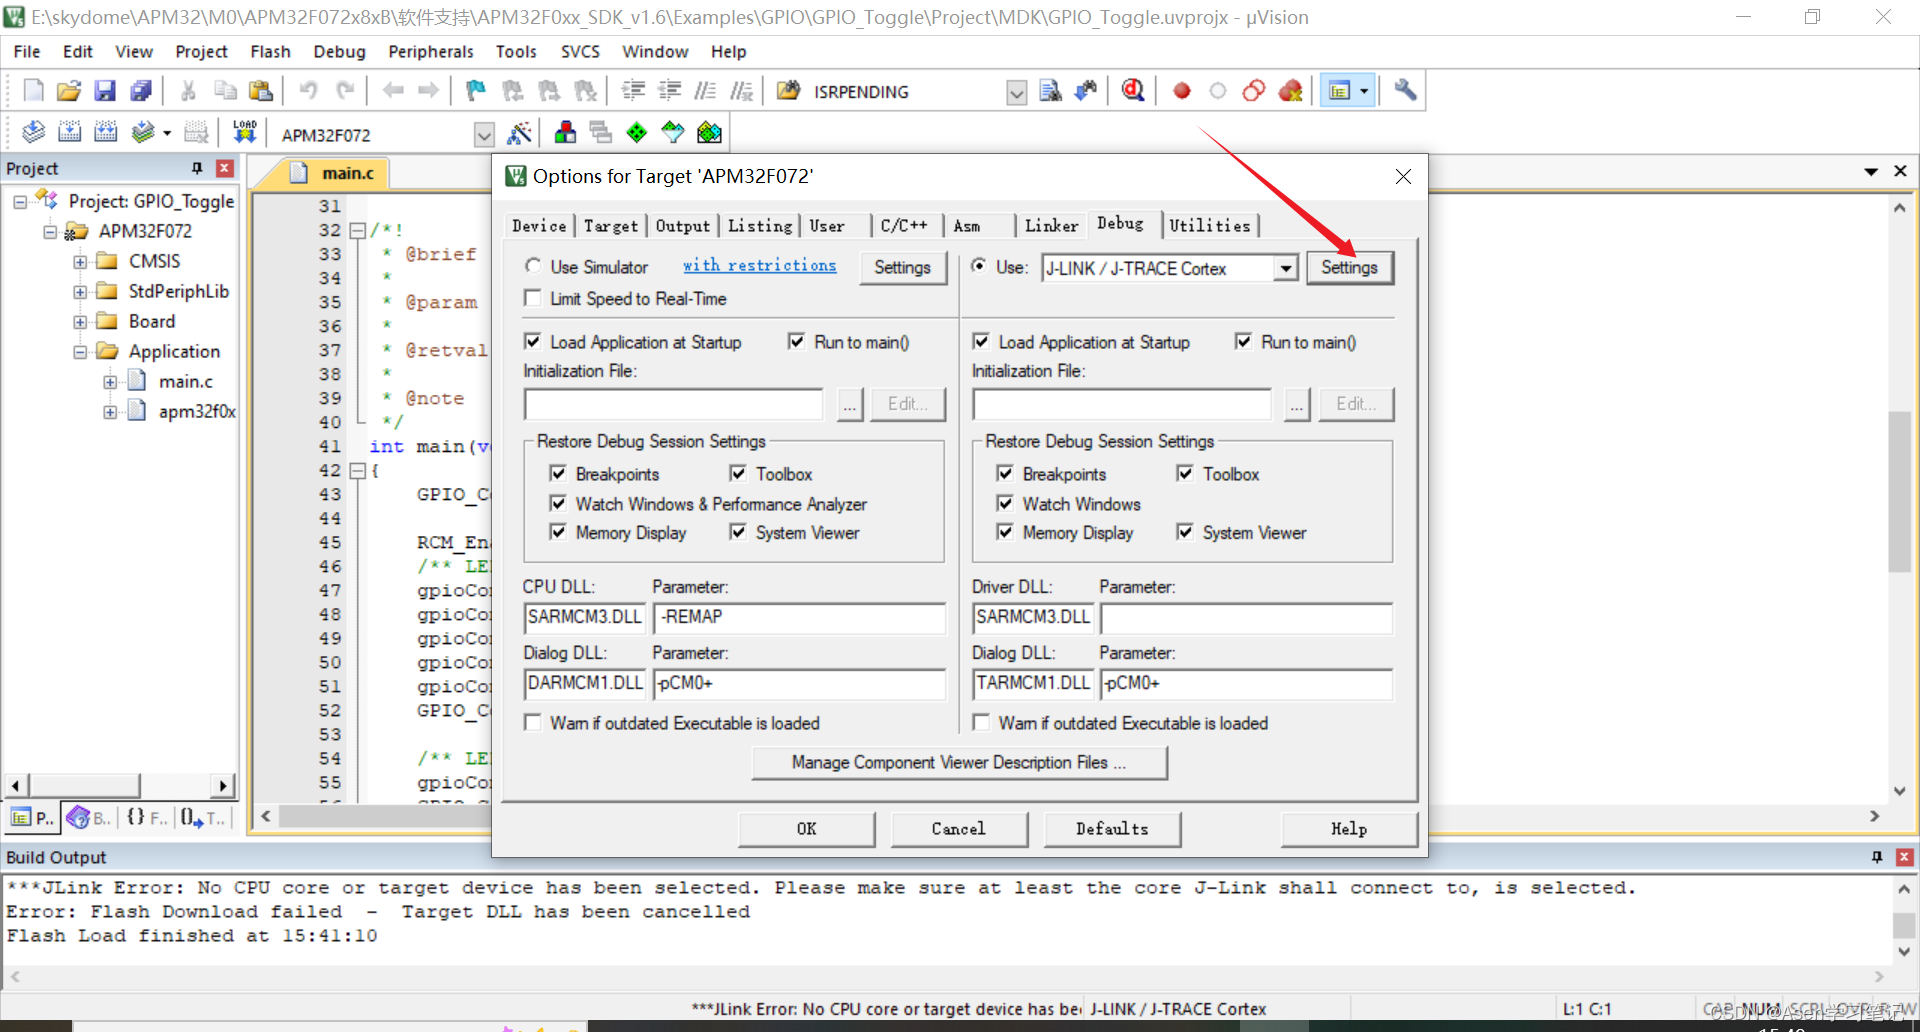
Task: Toggle driver-side System Viewer checkbox
Action: (x=1185, y=532)
